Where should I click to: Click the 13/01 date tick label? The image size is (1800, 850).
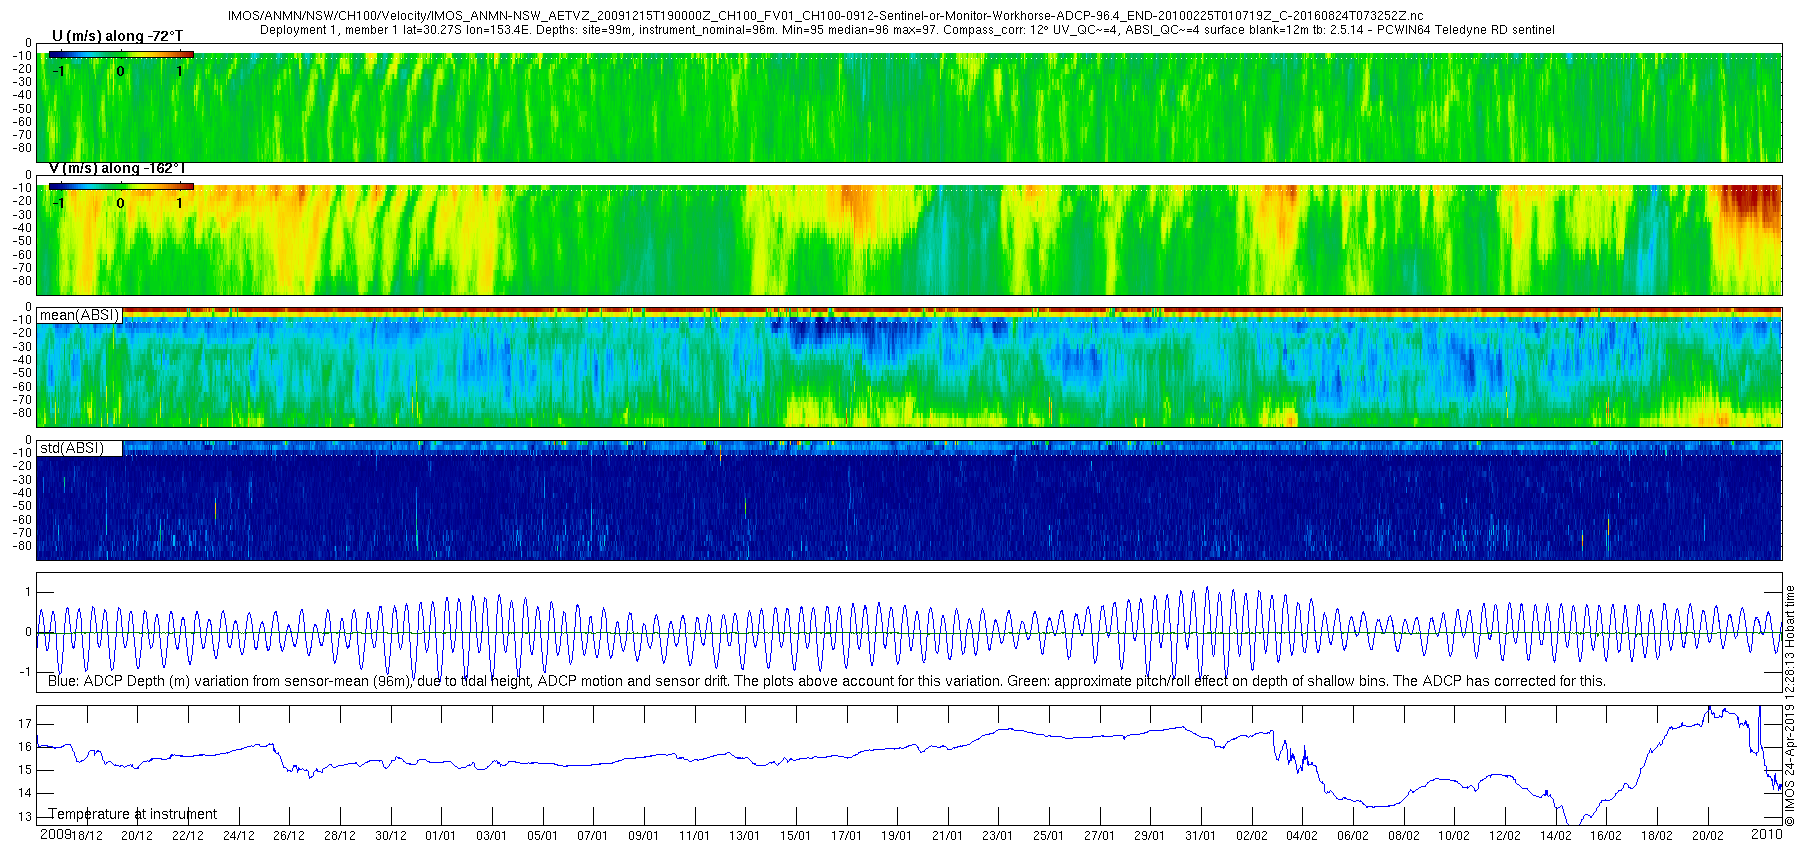[x=744, y=836]
